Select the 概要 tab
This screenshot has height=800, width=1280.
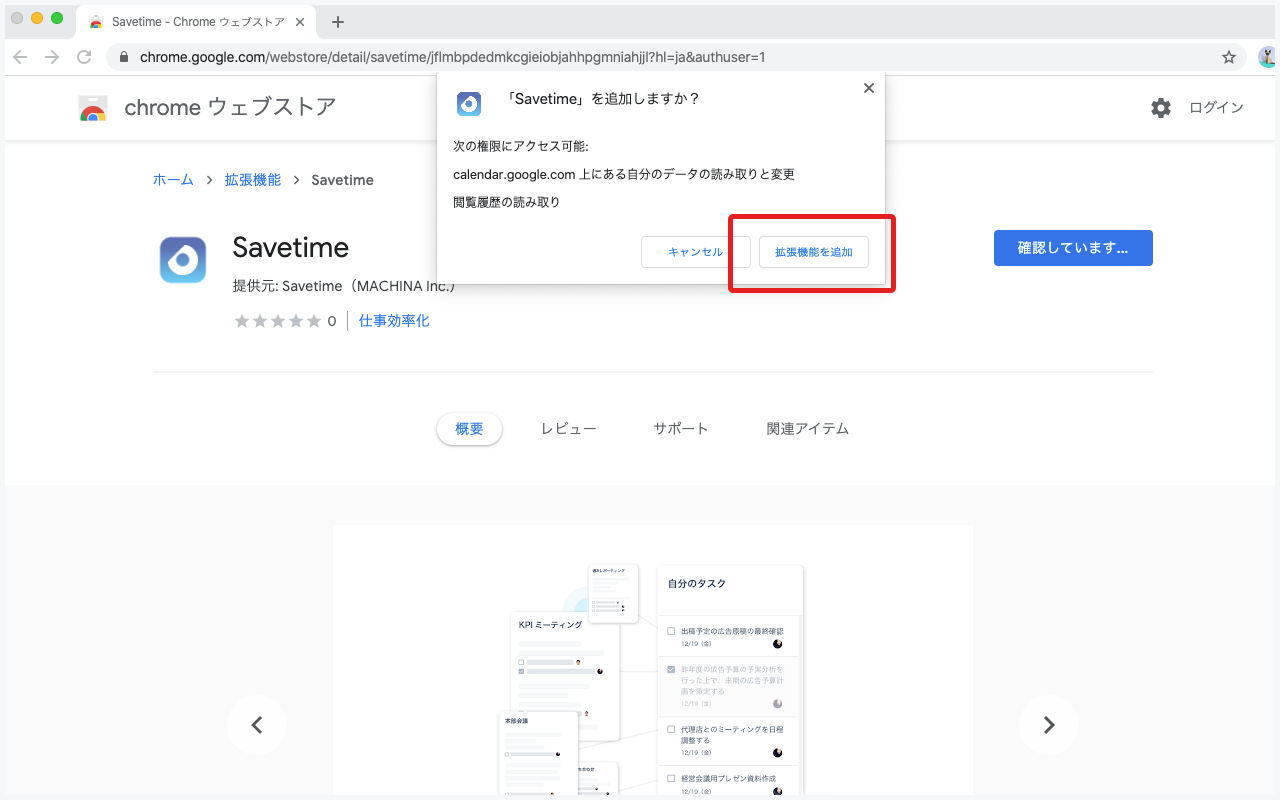pos(469,429)
